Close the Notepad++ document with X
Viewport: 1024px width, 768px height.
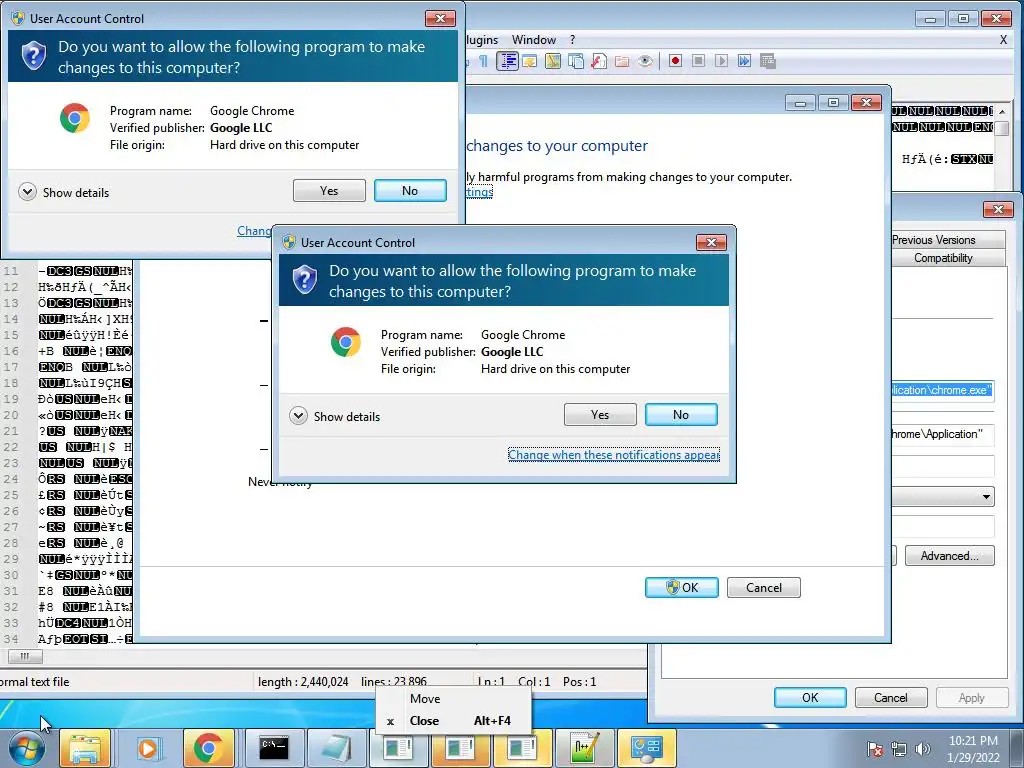pos(1003,40)
